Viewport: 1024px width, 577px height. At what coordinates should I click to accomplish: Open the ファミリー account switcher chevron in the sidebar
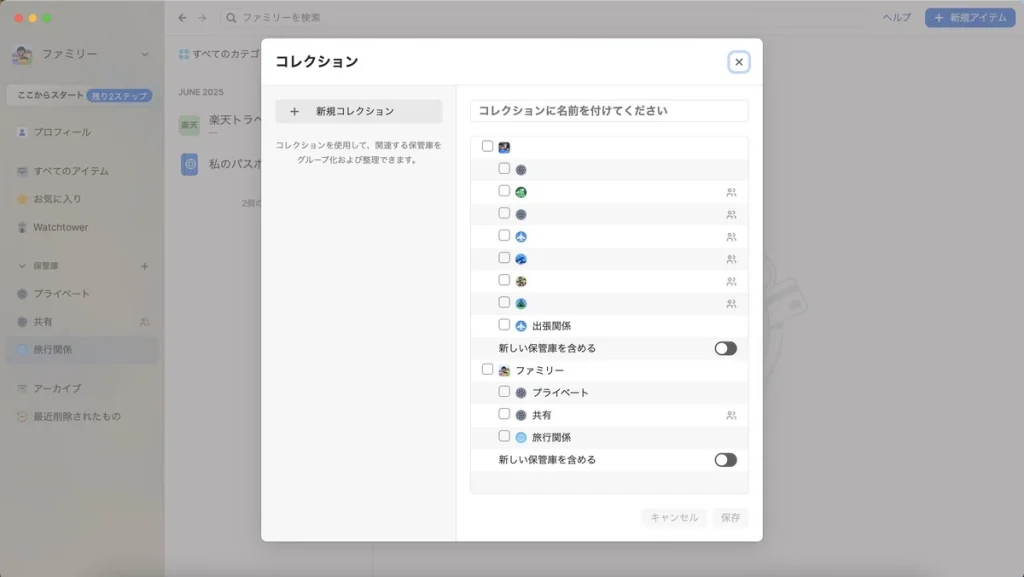pyautogui.click(x=145, y=54)
